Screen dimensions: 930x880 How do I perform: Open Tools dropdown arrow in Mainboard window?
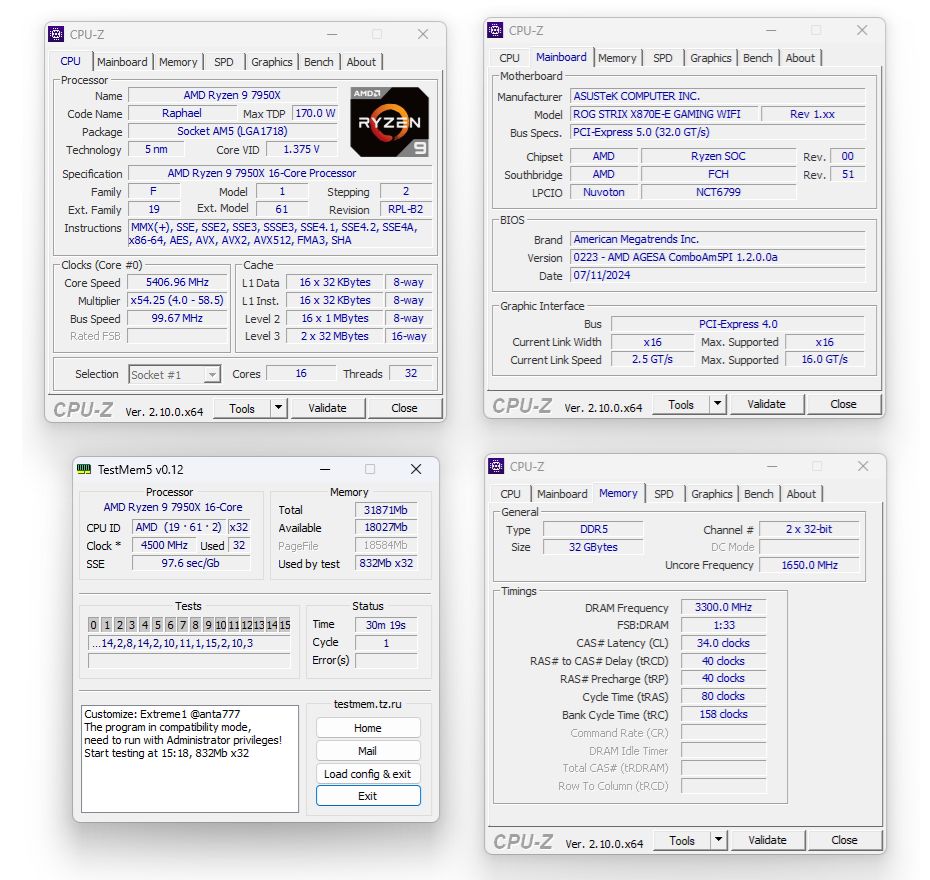point(718,404)
